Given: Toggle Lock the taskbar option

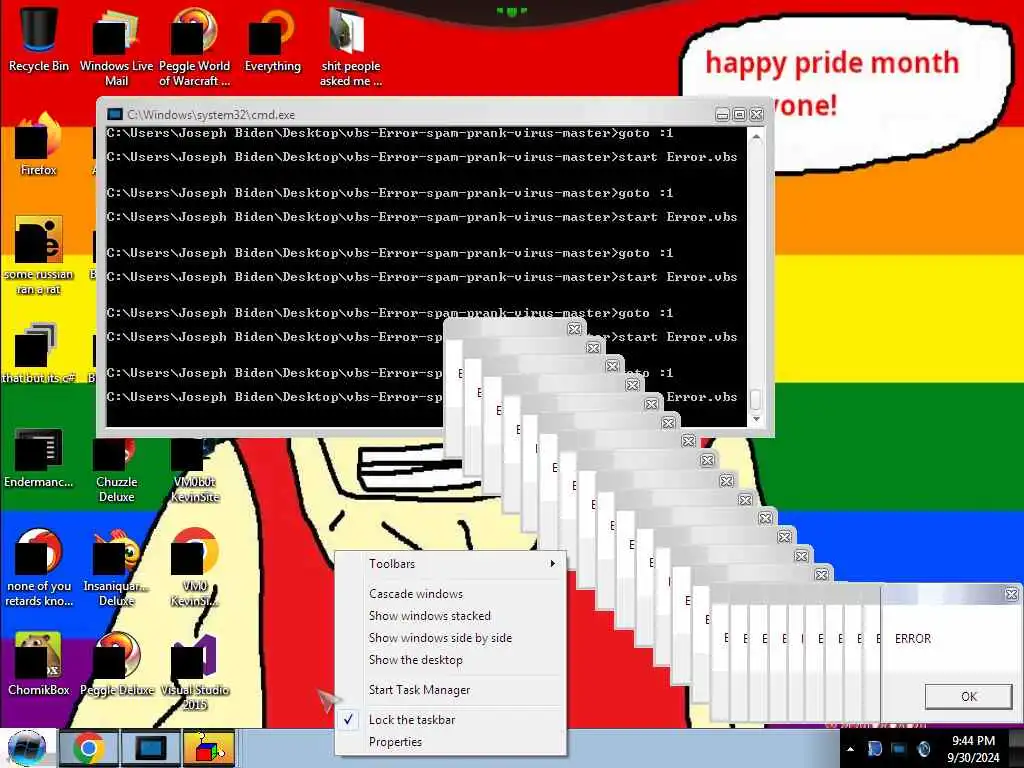Looking at the screenshot, I should coord(451,720).
